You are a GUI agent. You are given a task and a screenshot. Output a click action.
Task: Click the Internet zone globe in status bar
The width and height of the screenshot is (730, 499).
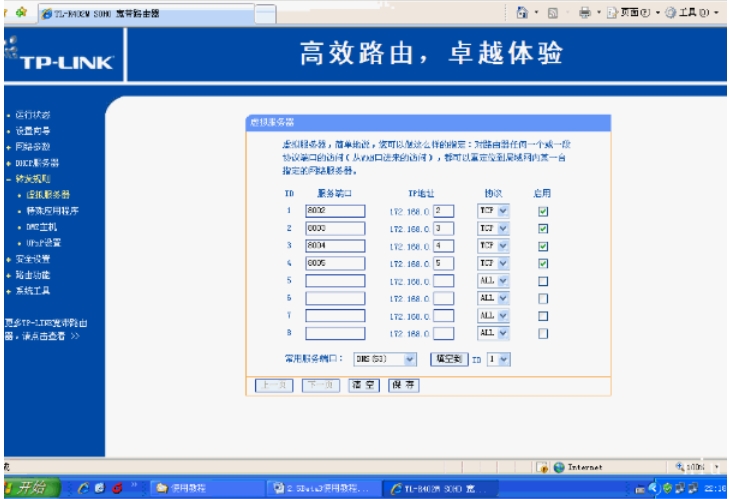click(x=559, y=467)
